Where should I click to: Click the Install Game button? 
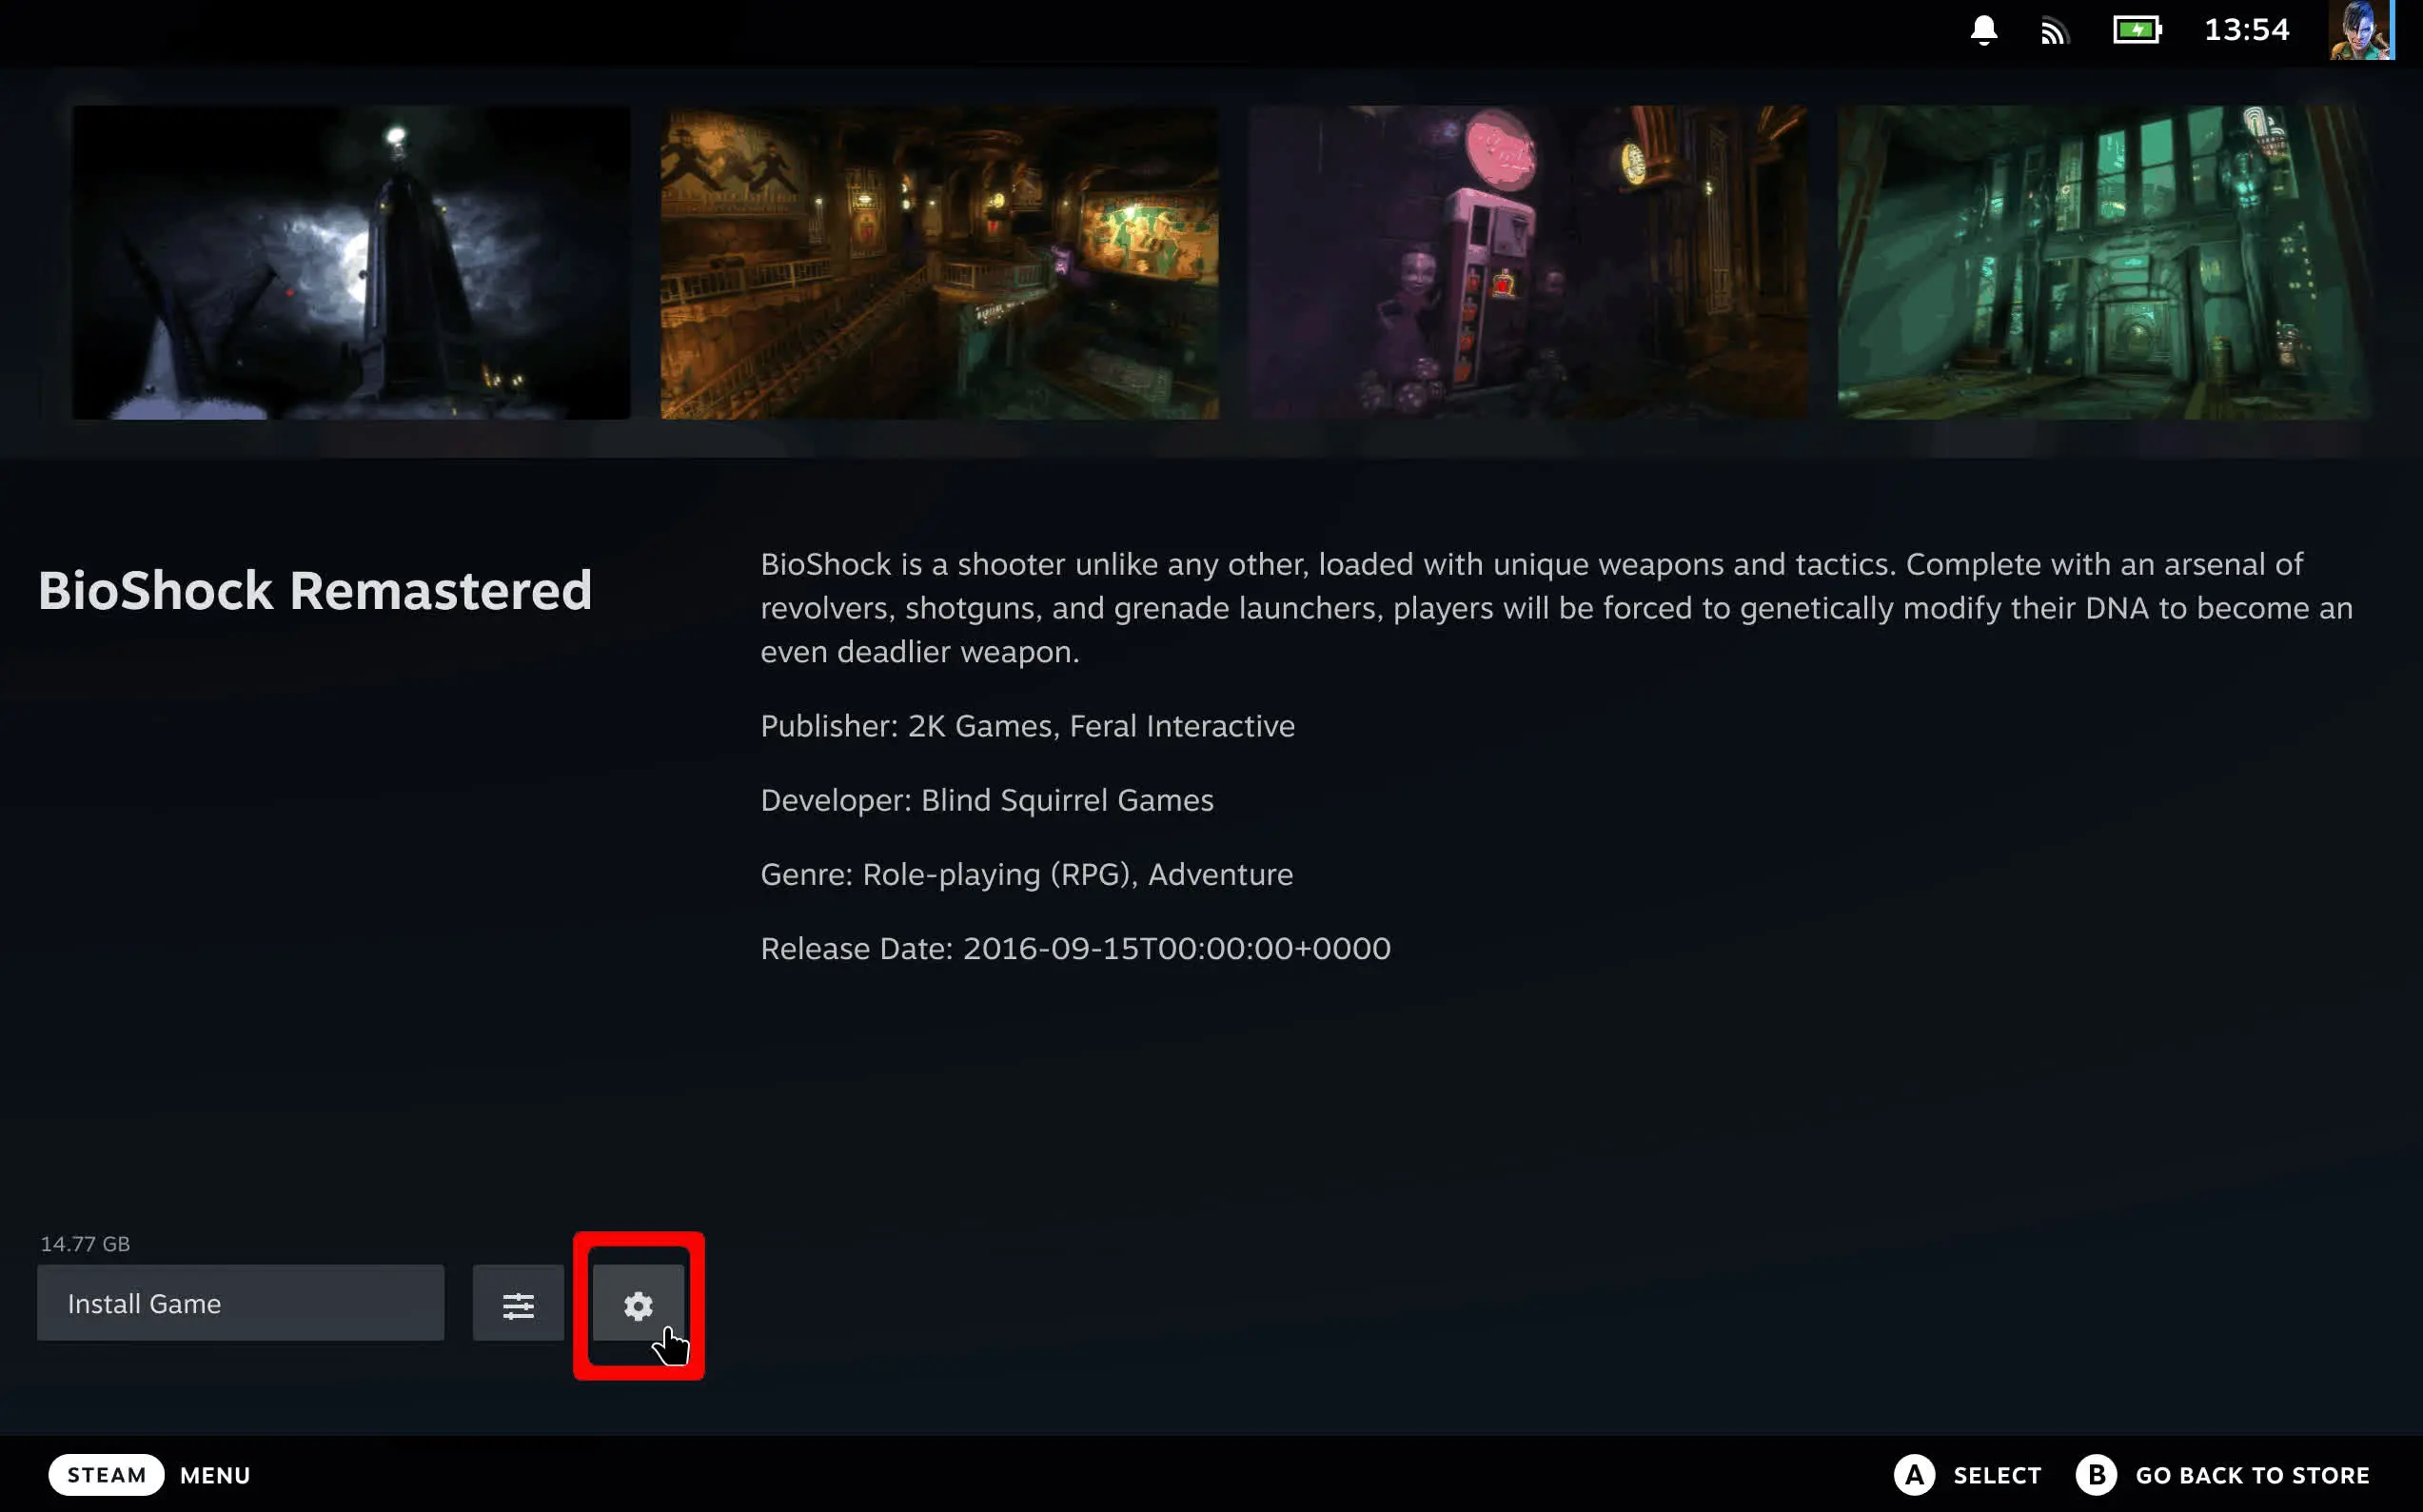point(241,1304)
